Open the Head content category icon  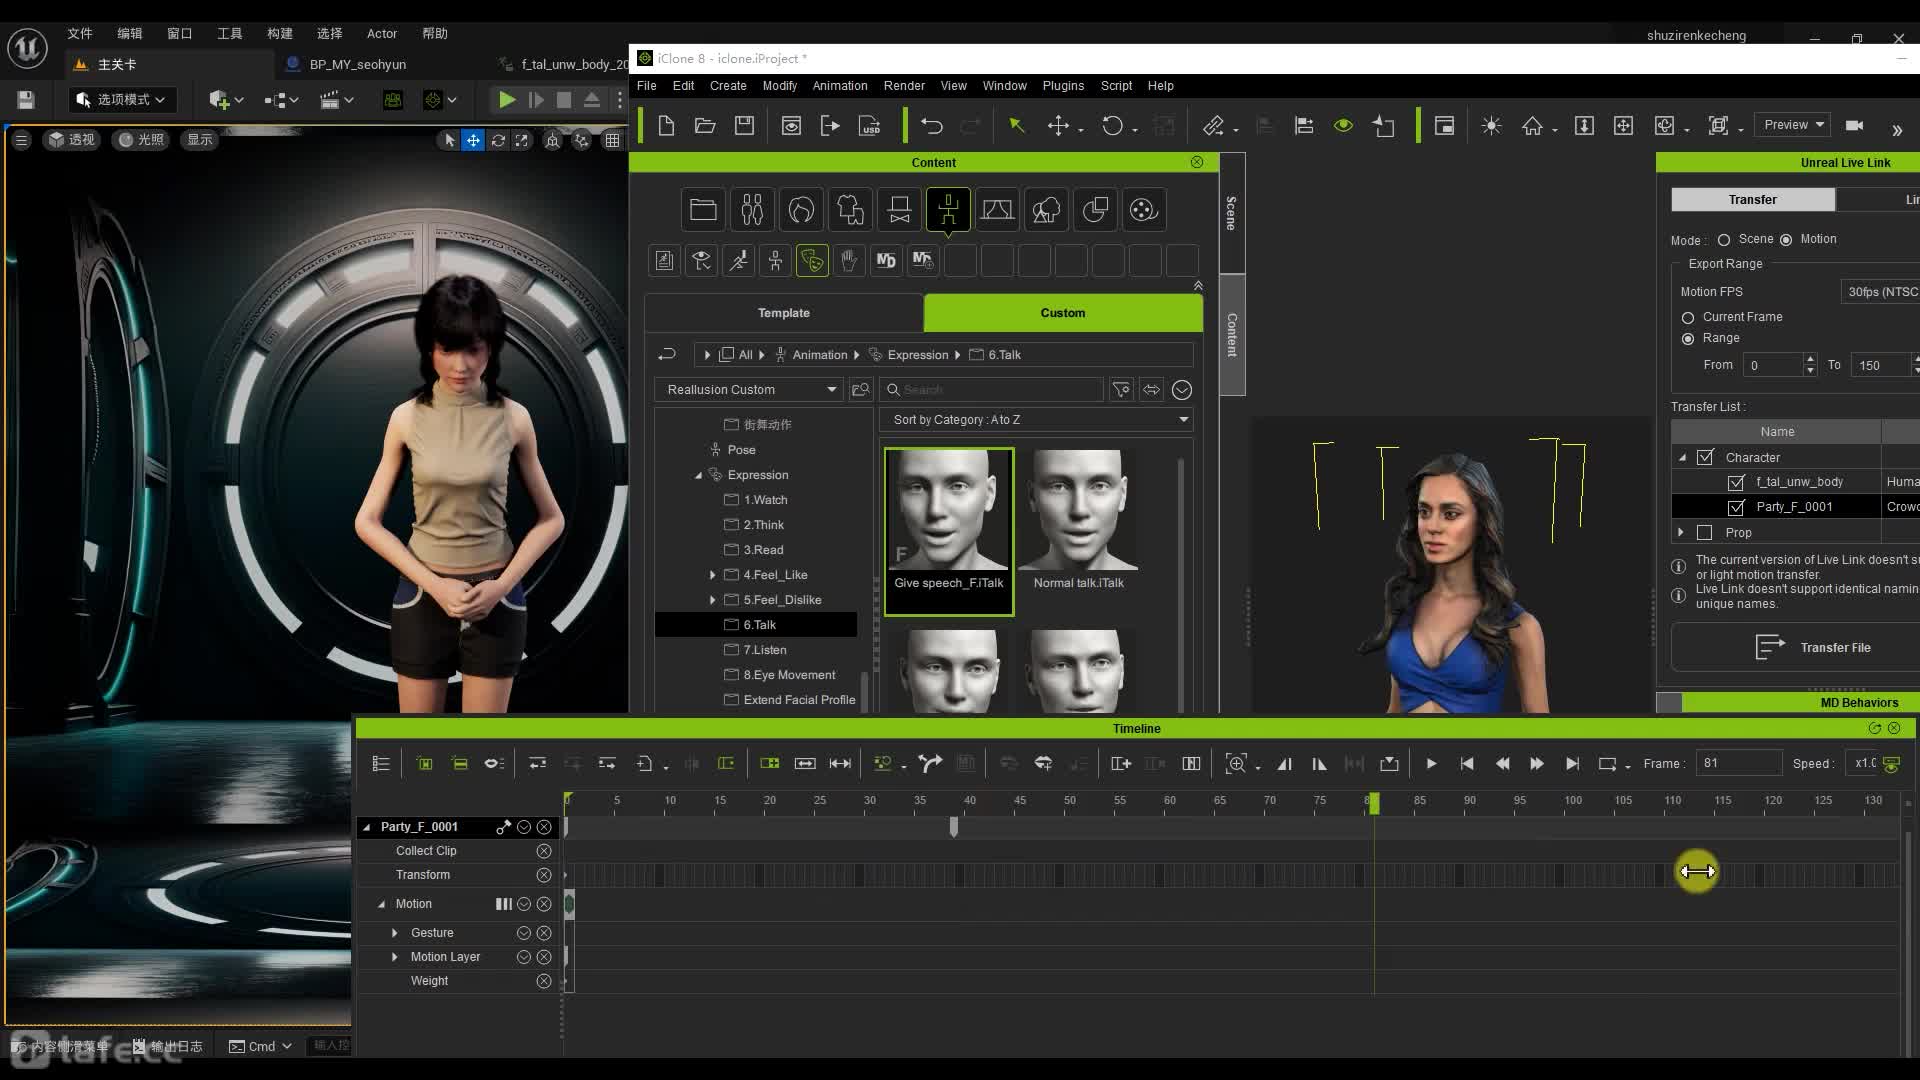801,210
